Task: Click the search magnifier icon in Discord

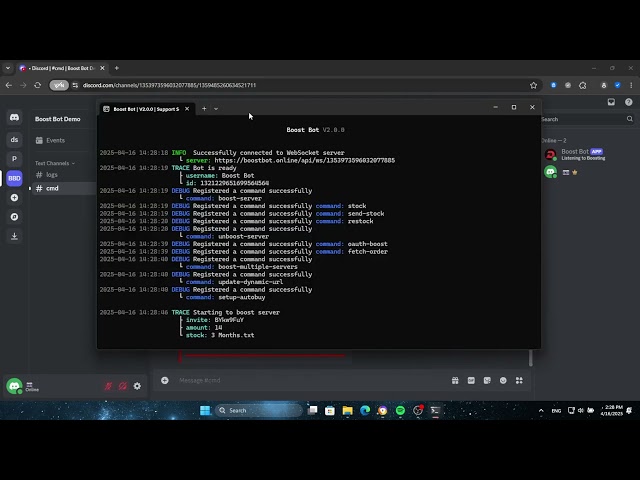Action: 629,119
